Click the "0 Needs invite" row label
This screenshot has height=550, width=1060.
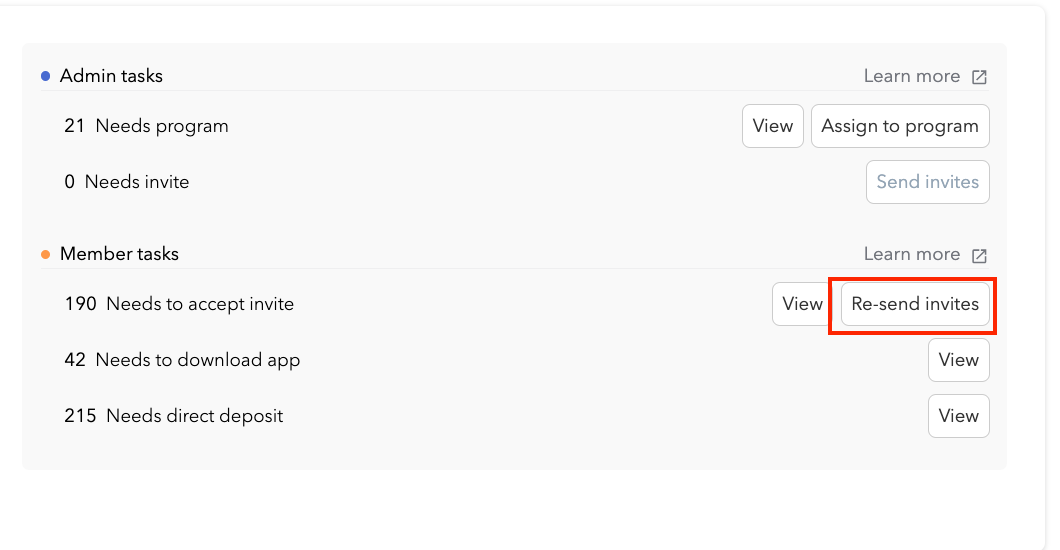pyautogui.click(x=126, y=182)
